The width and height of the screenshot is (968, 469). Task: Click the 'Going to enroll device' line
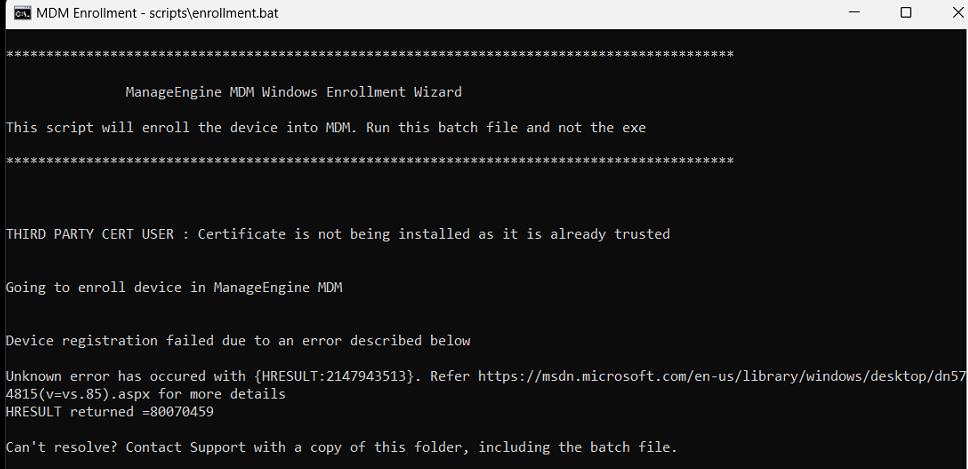(174, 288)
